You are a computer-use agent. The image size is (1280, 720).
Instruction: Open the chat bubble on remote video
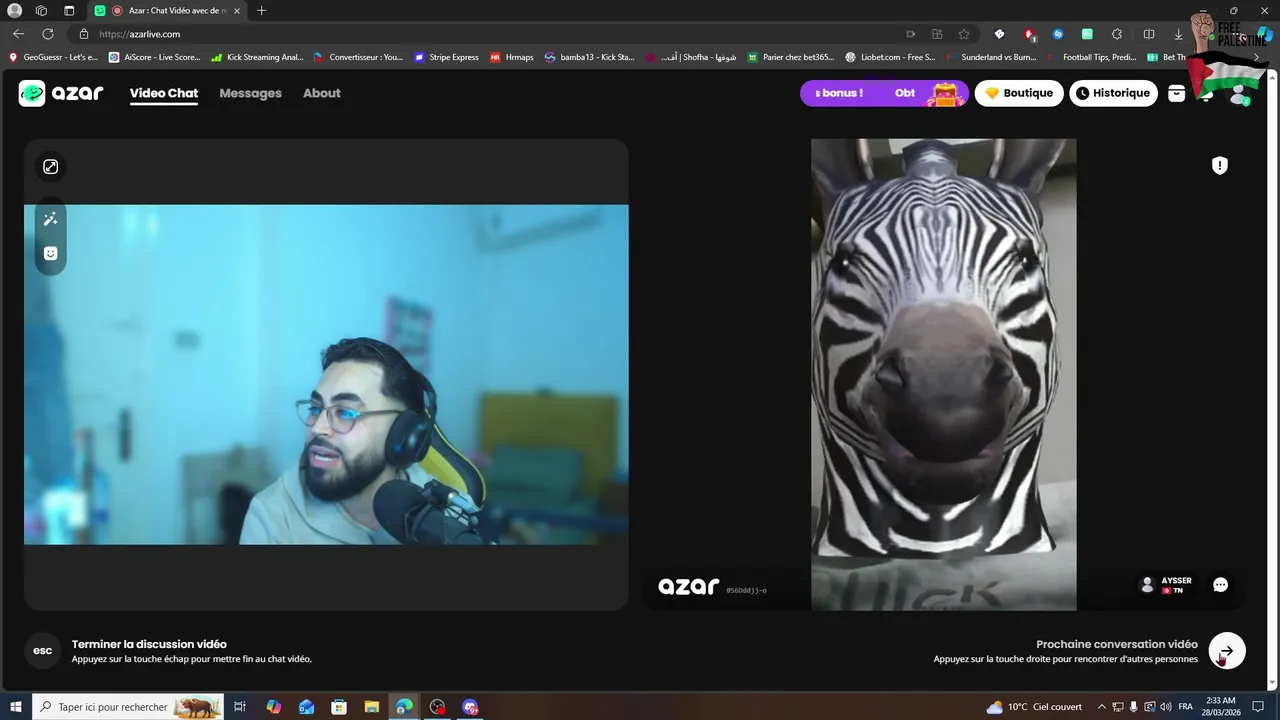[1220, 585]
